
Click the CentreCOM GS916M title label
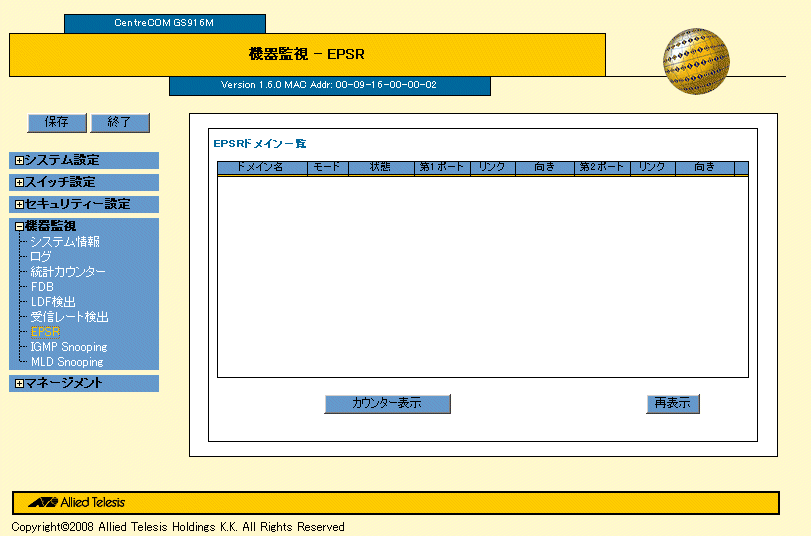[x=164, y=23]
